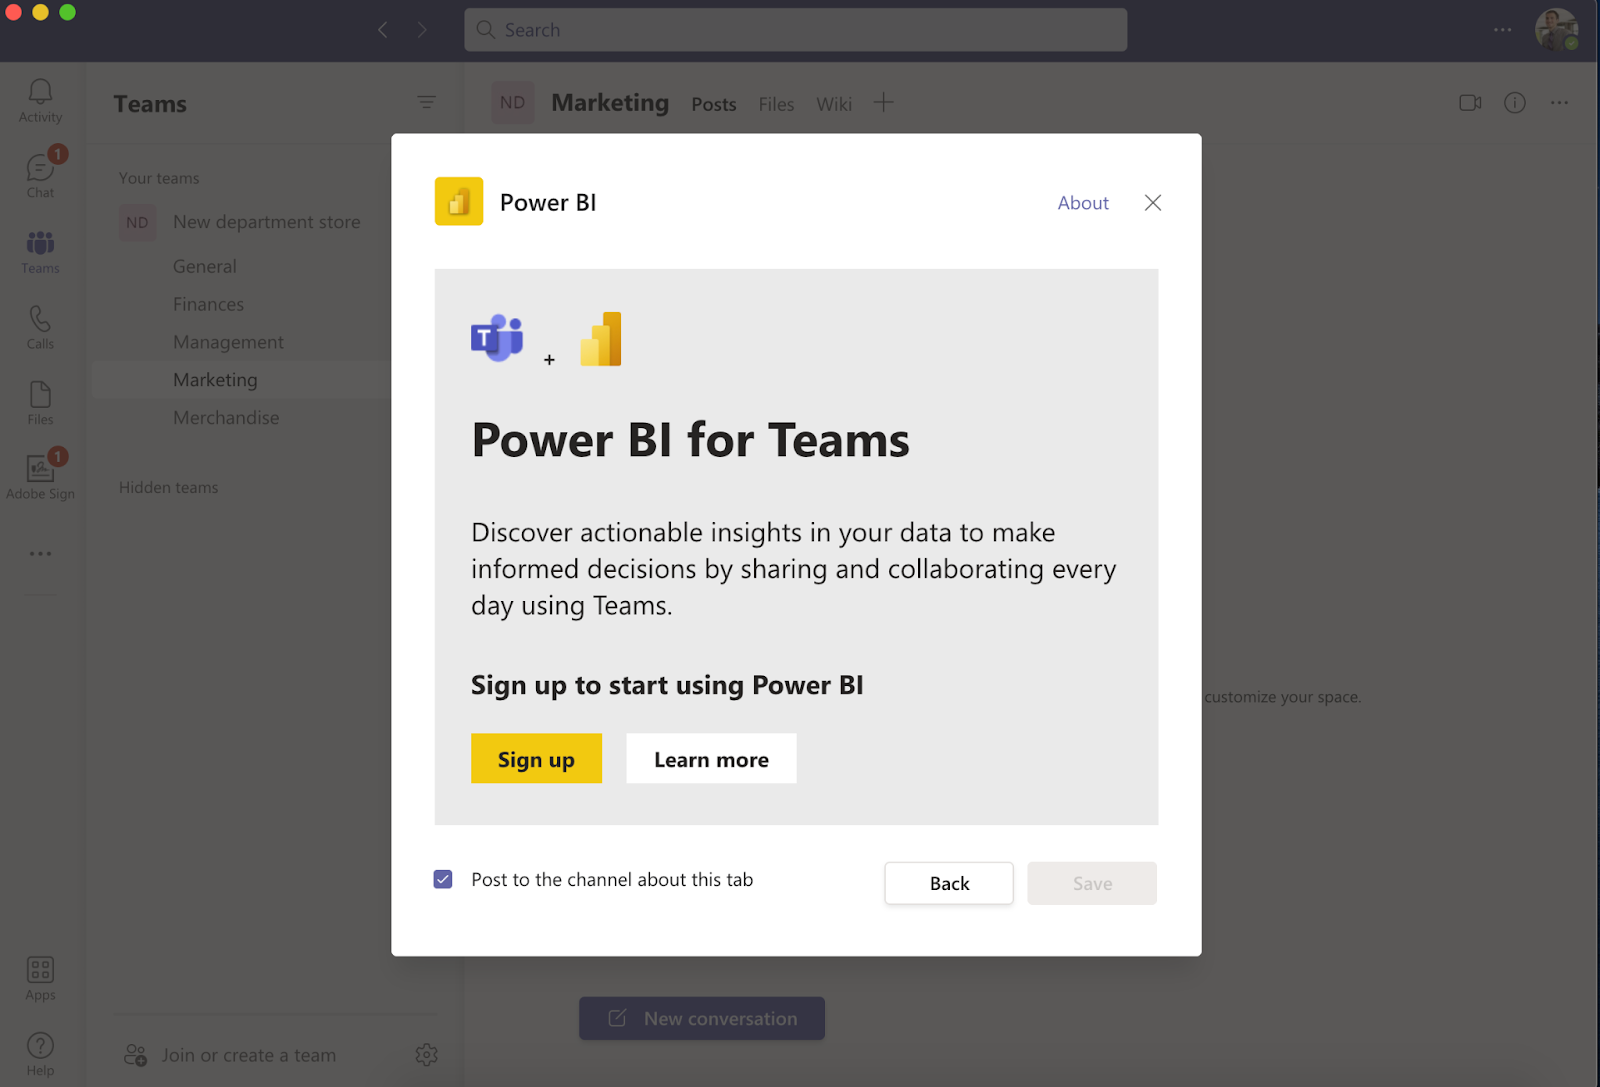
Task: Click the Marketing channel title
Action: click(610, 102)
